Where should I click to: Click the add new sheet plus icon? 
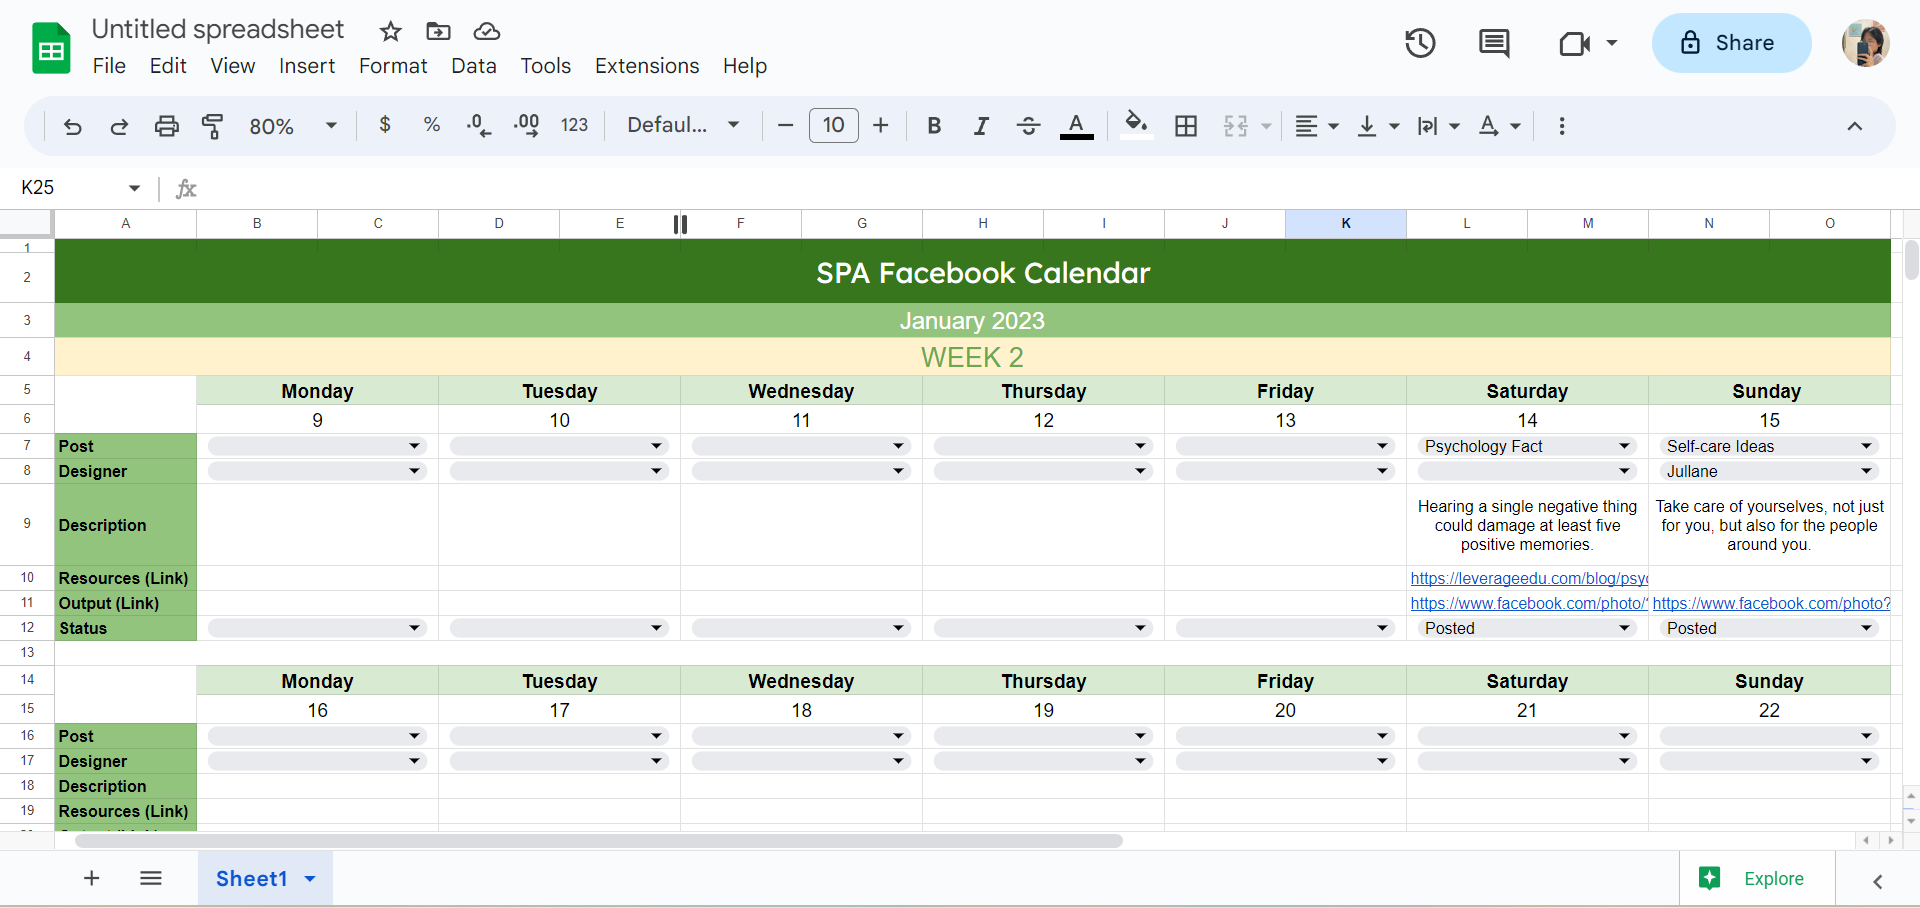pos(92,878)
